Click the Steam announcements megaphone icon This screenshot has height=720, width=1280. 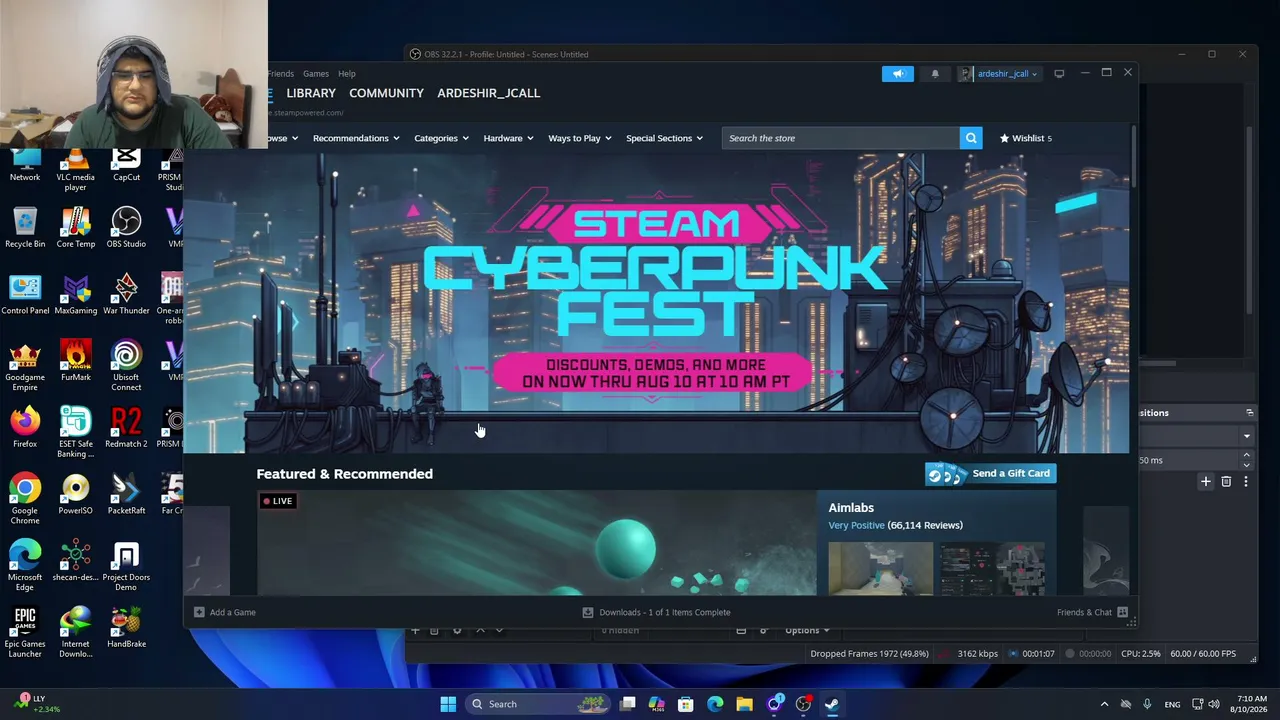coord(897,73)
